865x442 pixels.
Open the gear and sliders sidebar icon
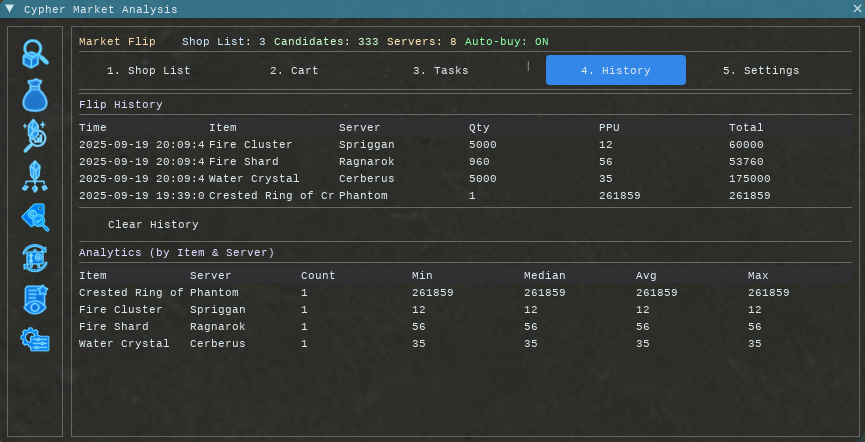pos(35,339)
